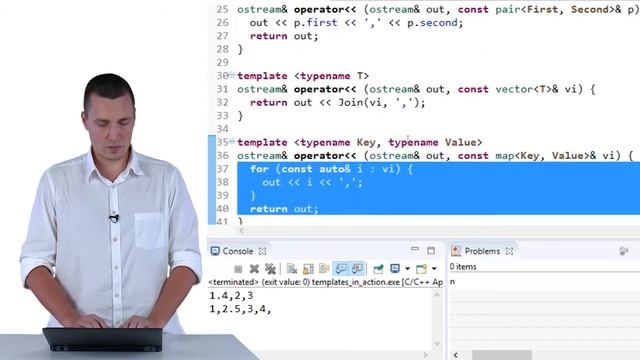
Task: Collapse template fold marker at line 35
Action: (x=232, y=142)
